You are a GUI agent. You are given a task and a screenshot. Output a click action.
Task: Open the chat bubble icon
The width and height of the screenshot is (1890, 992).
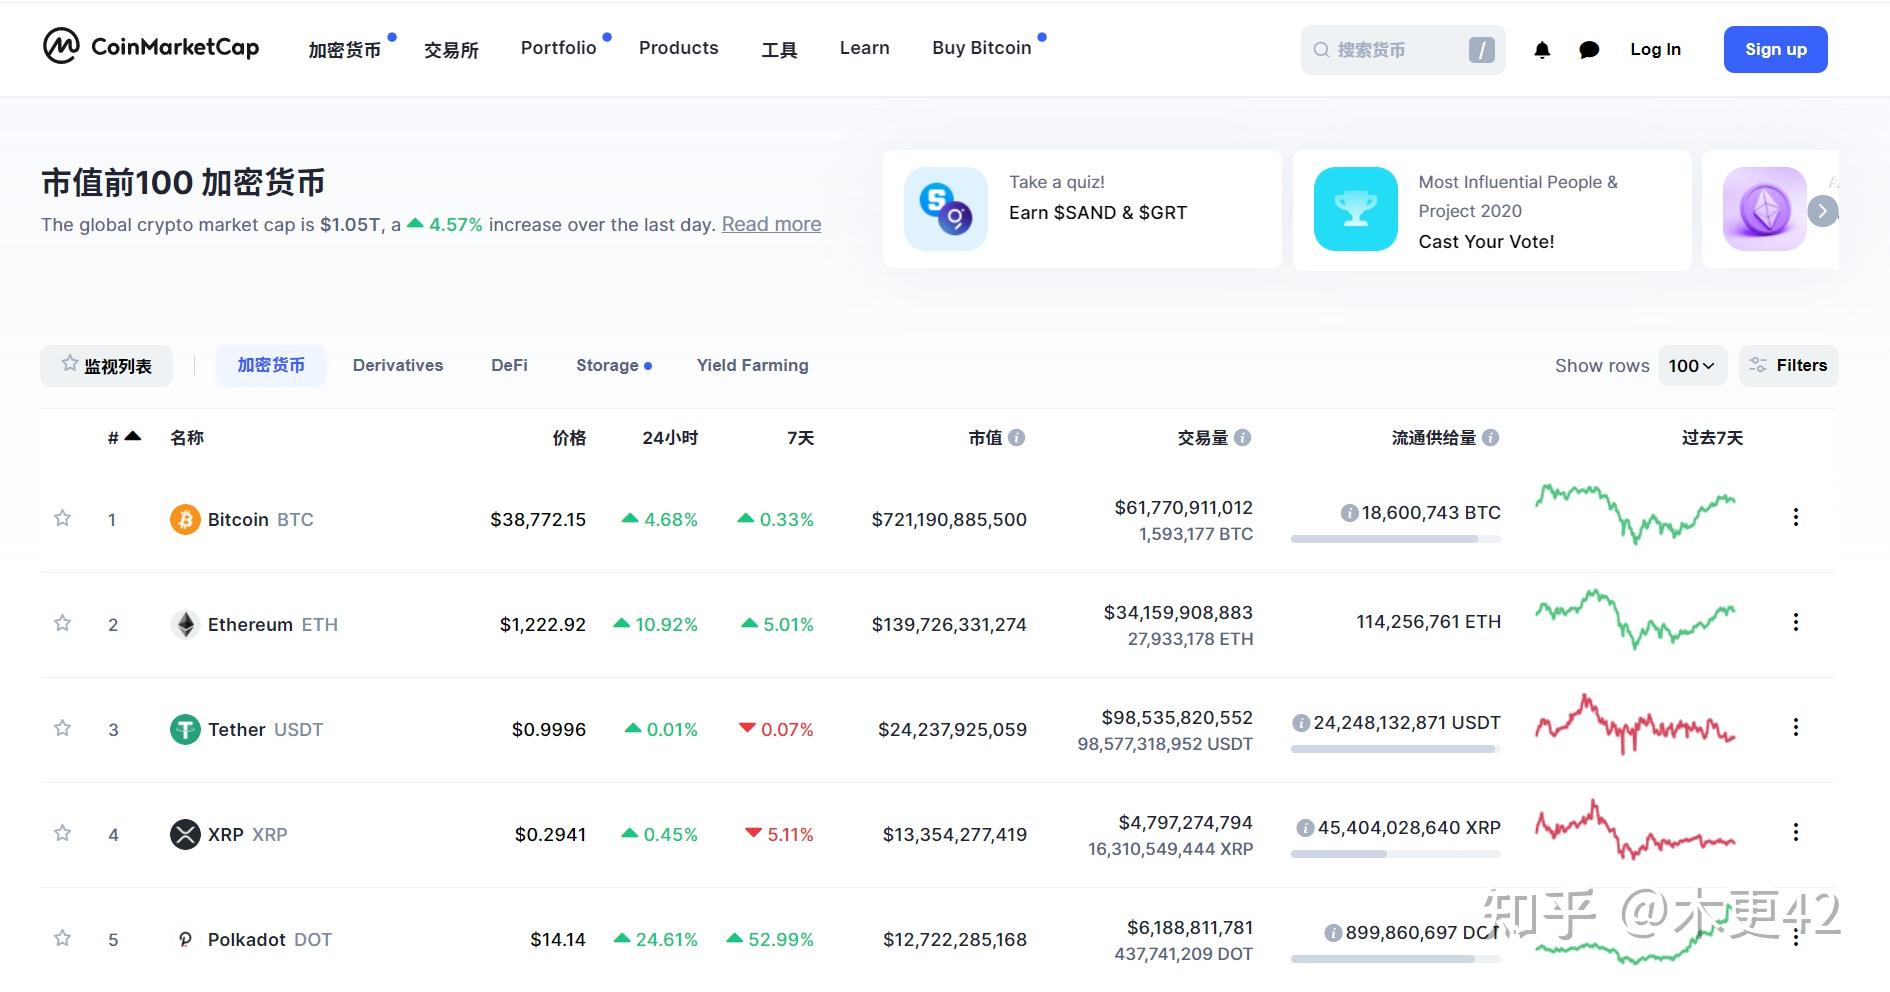(1589, 50)
